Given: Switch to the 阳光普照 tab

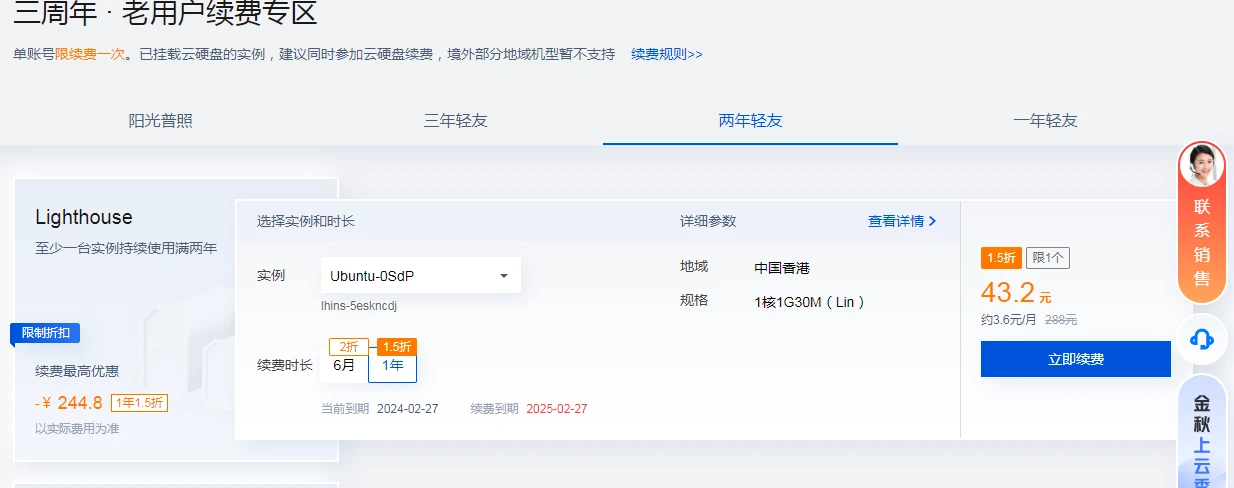Looking at the screenshot, I should coord(160,121).
